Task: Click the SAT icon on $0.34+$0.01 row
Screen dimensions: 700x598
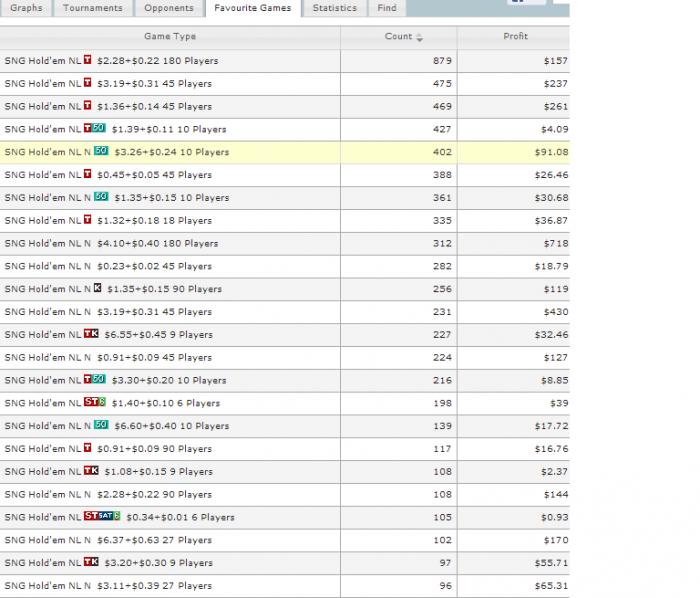Action: pyautogui.click(x=106, y=516)
